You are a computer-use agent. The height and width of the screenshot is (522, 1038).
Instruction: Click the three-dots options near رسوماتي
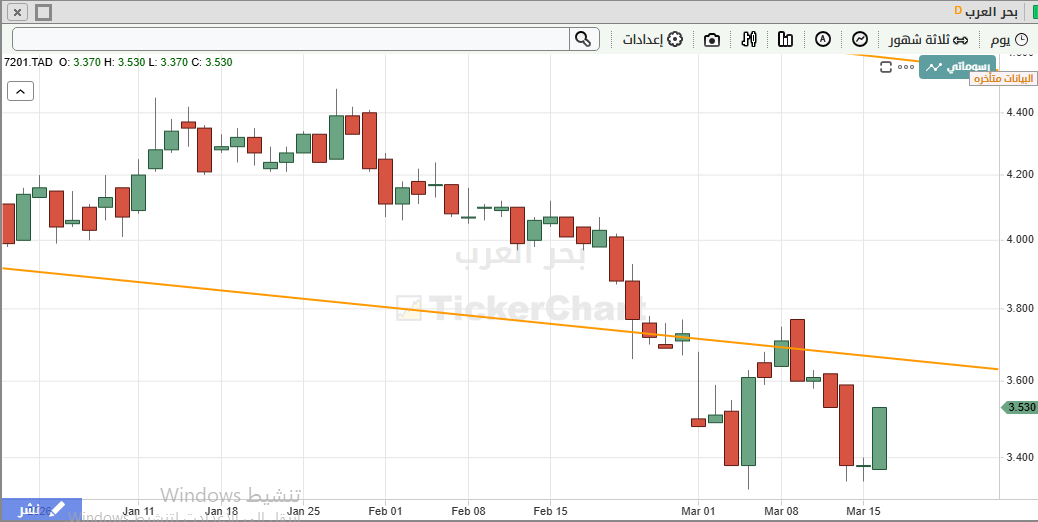click(x=906, y=67)
